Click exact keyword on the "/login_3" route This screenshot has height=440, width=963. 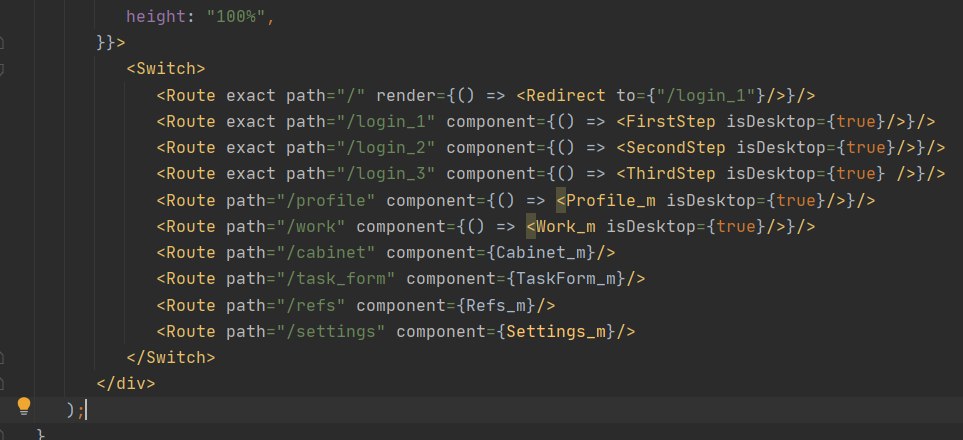click(x=251, y=174)
